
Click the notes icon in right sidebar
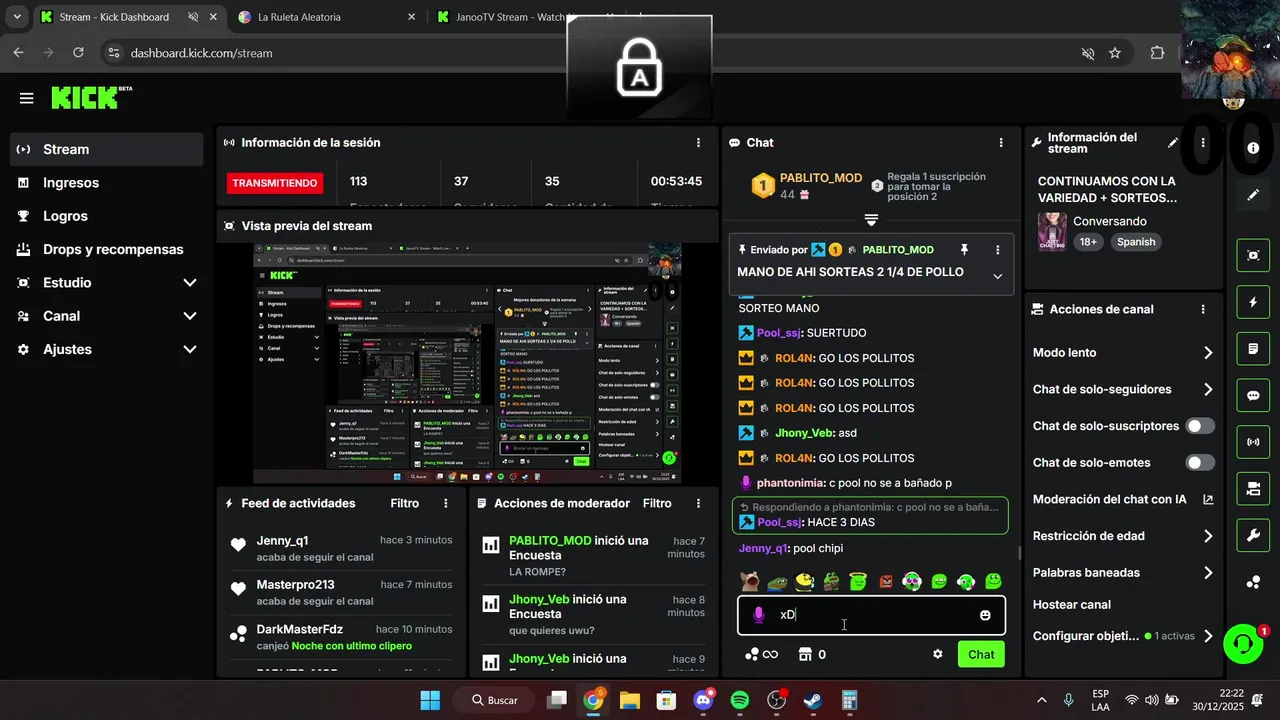click(1253, 349)
